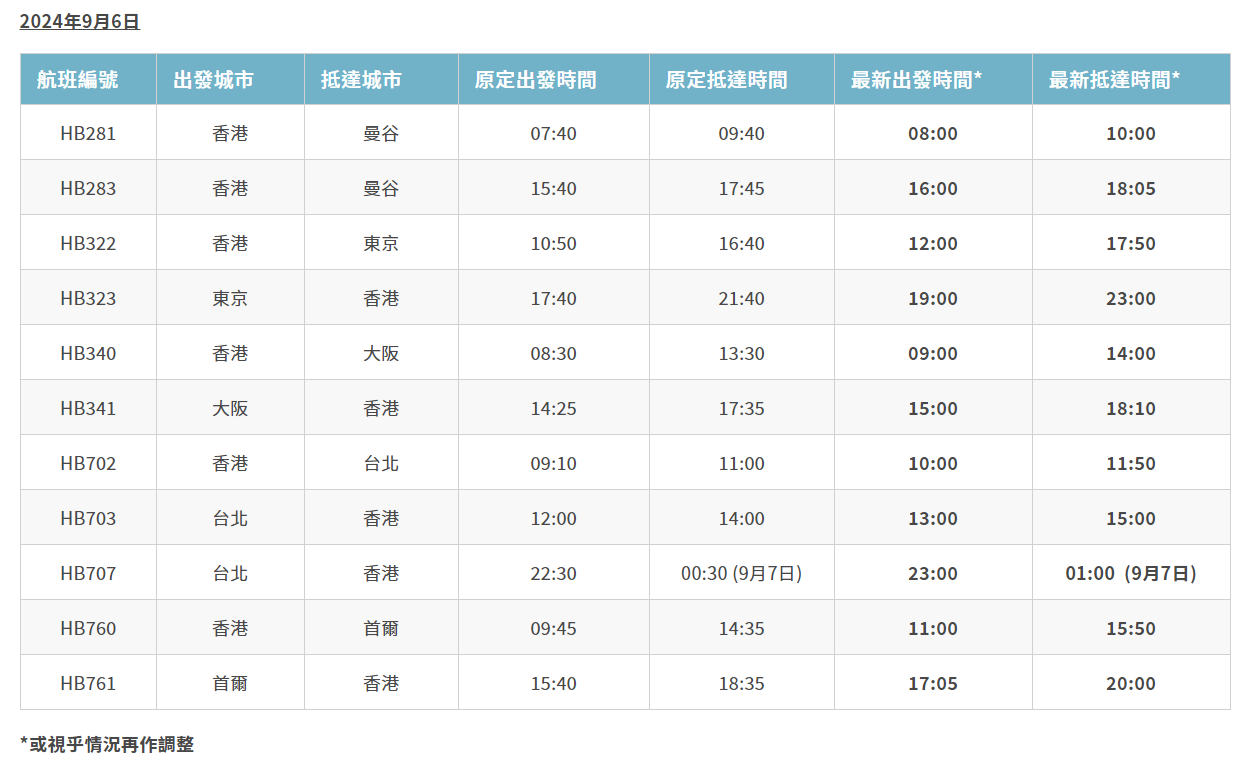The width and height of the screenshot is (1246, 767).
Task: Select the 大阪 departure city for HB341
Action: pos(229,407)
